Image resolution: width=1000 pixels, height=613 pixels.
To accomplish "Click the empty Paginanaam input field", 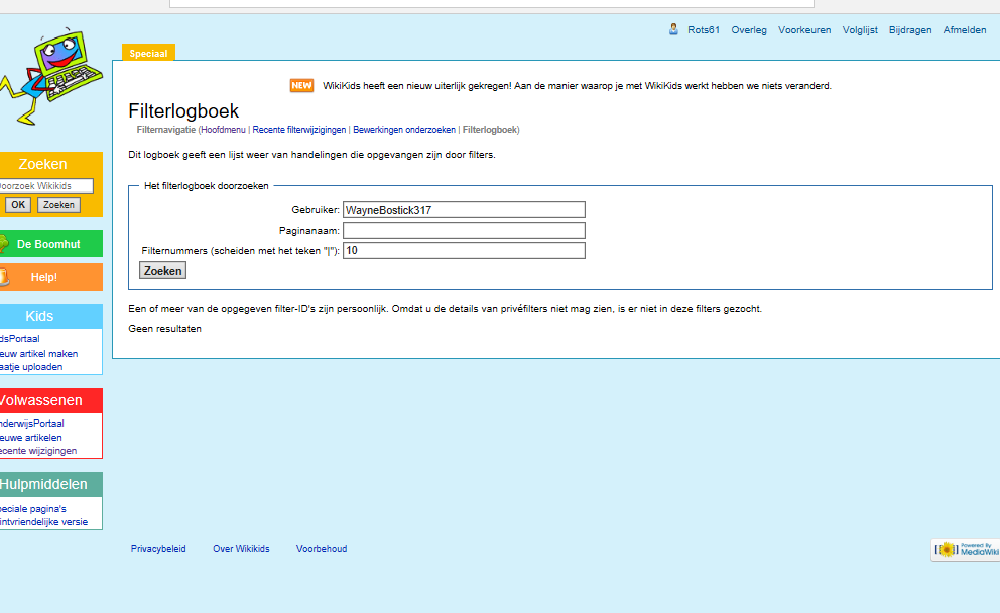I will [x=464, y=230].
